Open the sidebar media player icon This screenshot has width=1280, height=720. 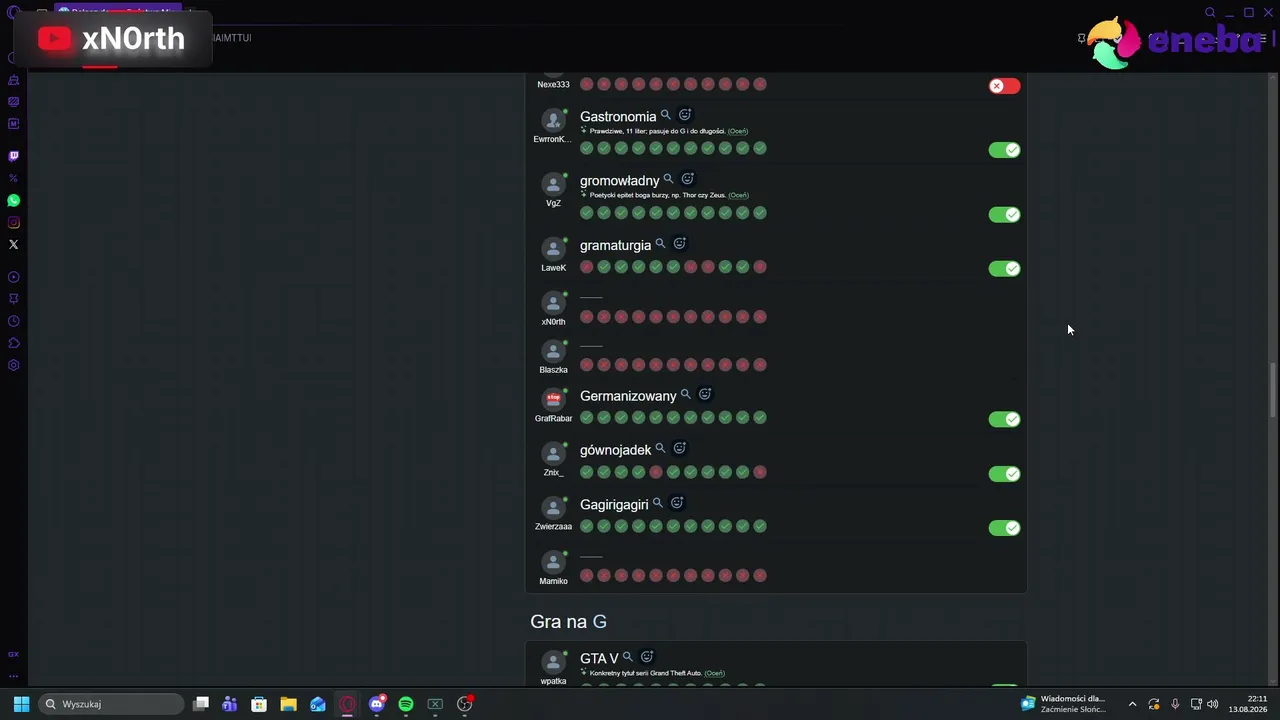[x=14, y=277]
